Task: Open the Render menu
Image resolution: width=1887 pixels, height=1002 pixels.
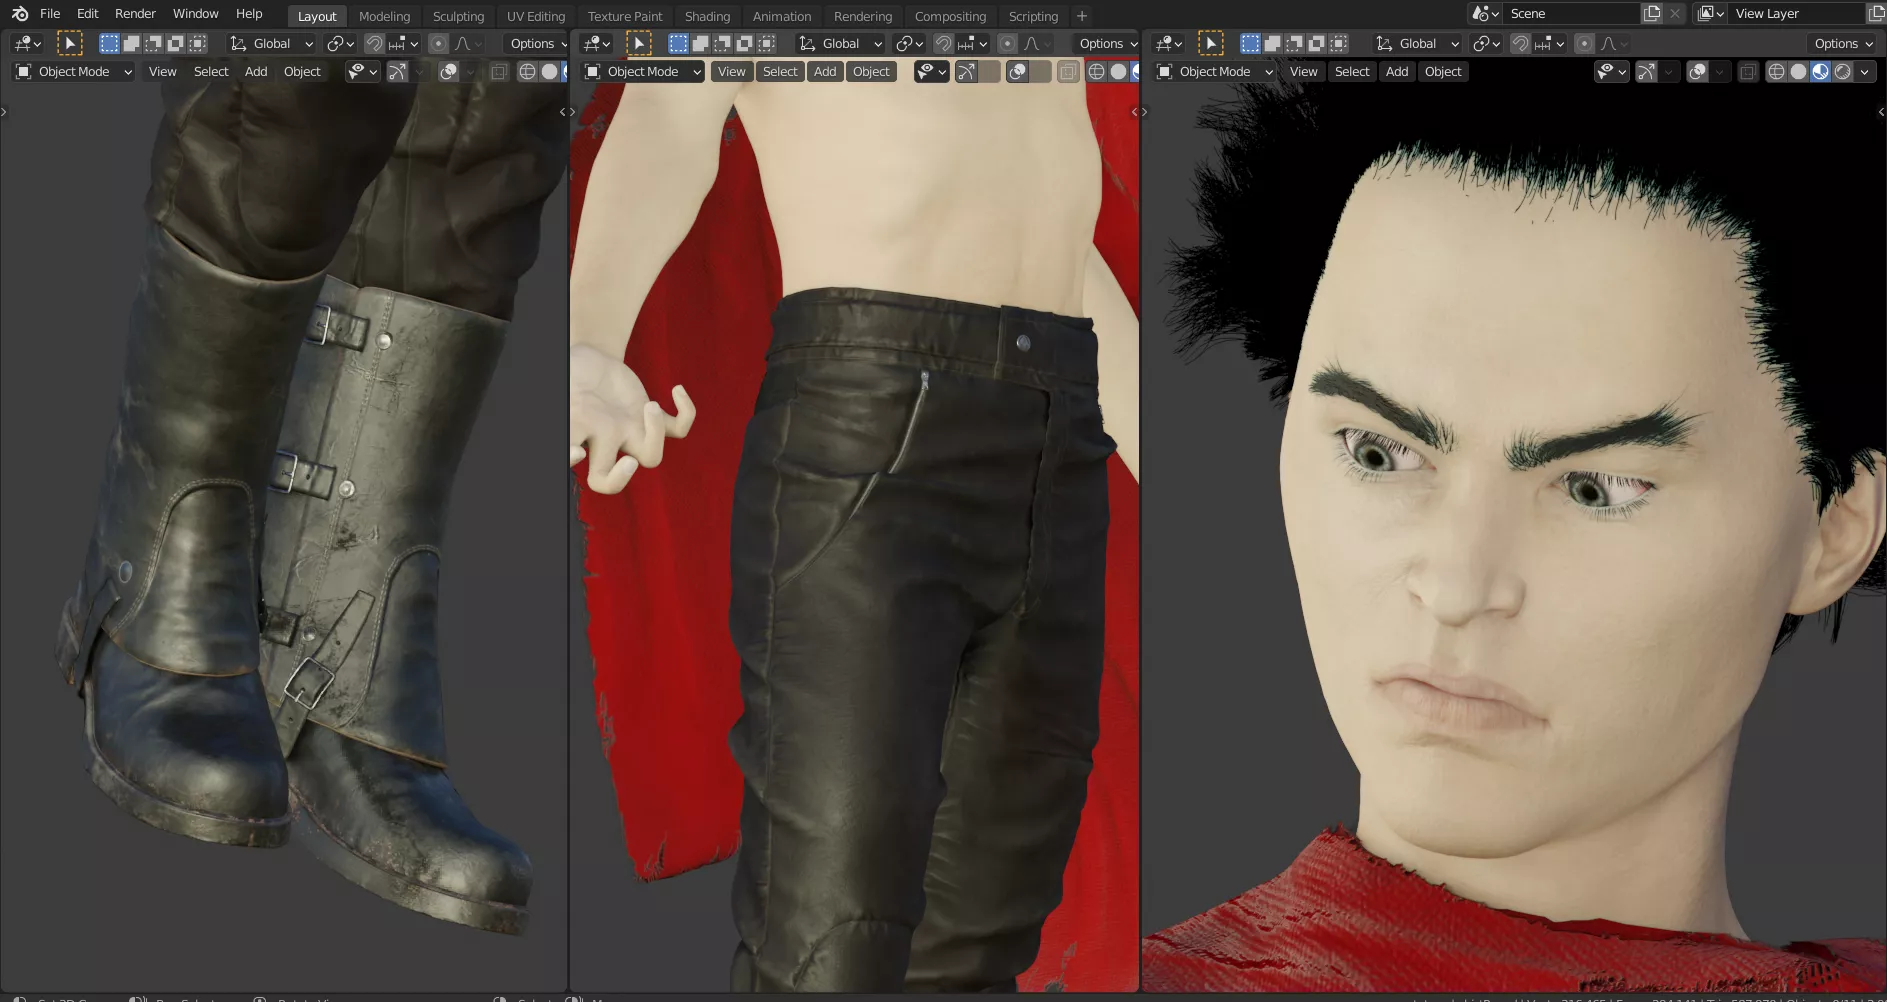Action: [x=135, y=14]
